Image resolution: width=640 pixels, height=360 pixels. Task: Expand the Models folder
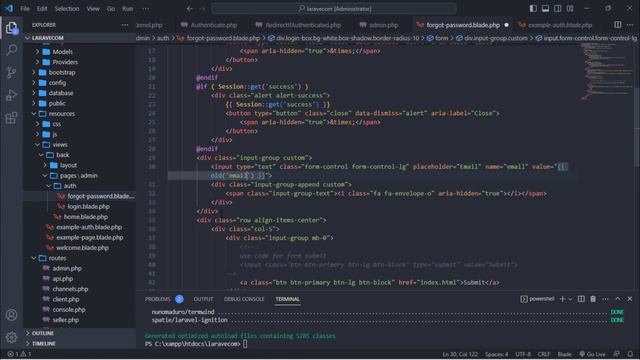(x=79, y=52)
